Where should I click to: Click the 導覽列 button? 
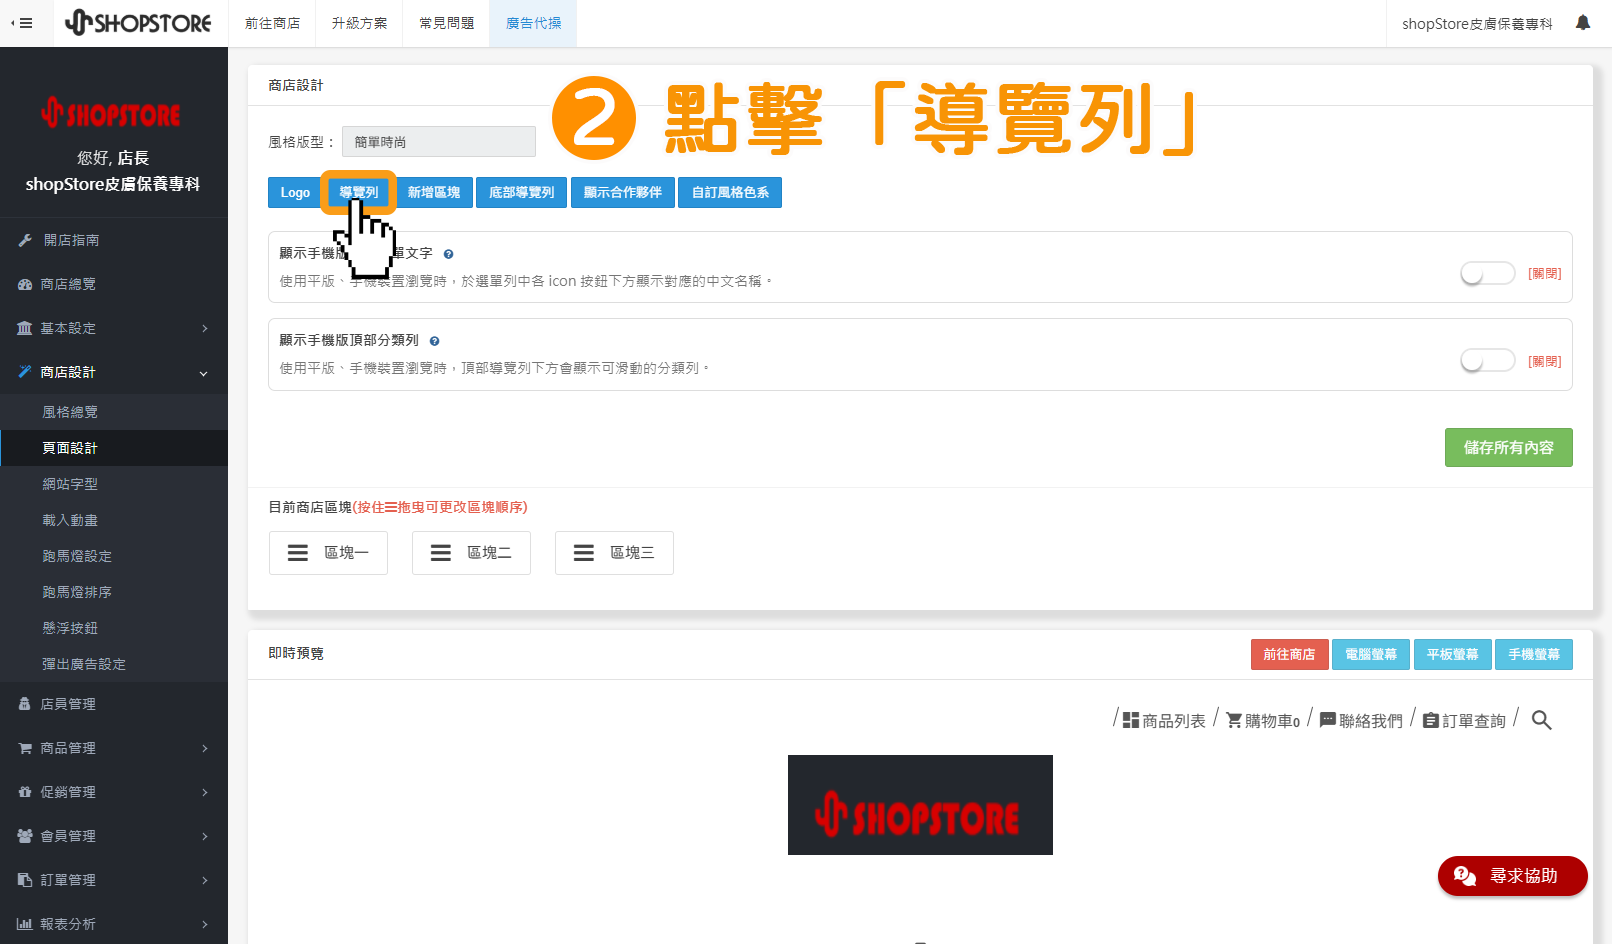tap(359, 192)
